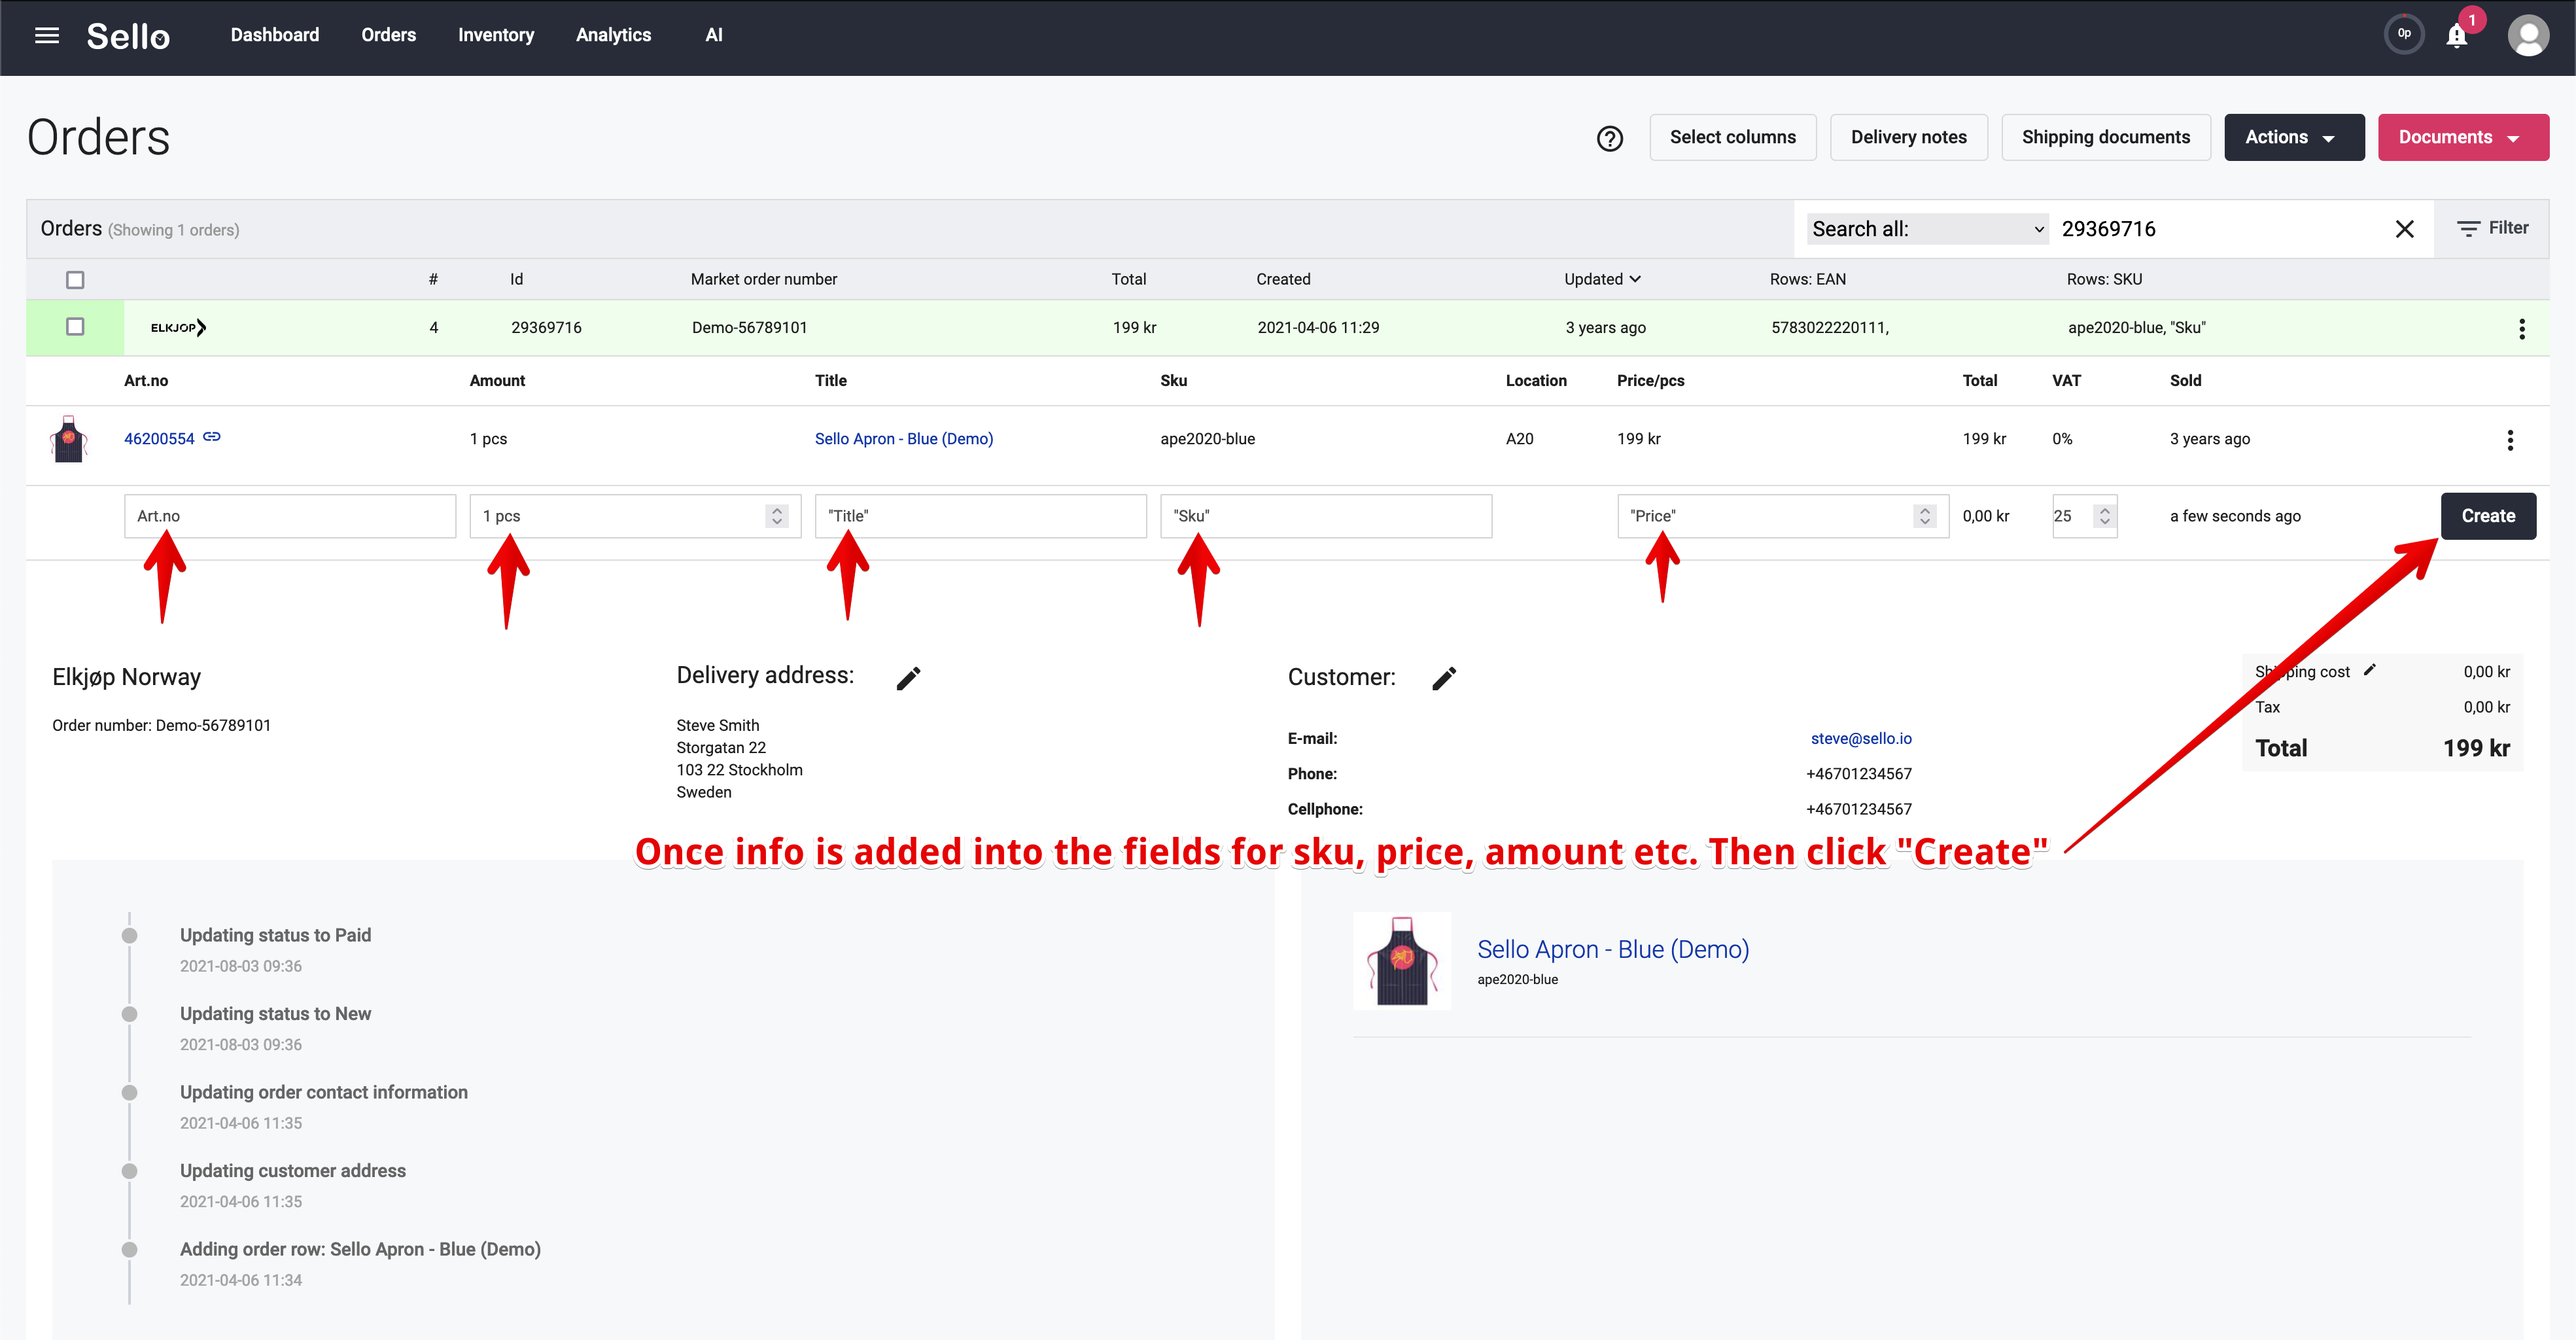The width and height of the screenshot is (2576, 1340).
Task: Click market order number Demo-56789101 cell
Action: coord(749,327)
